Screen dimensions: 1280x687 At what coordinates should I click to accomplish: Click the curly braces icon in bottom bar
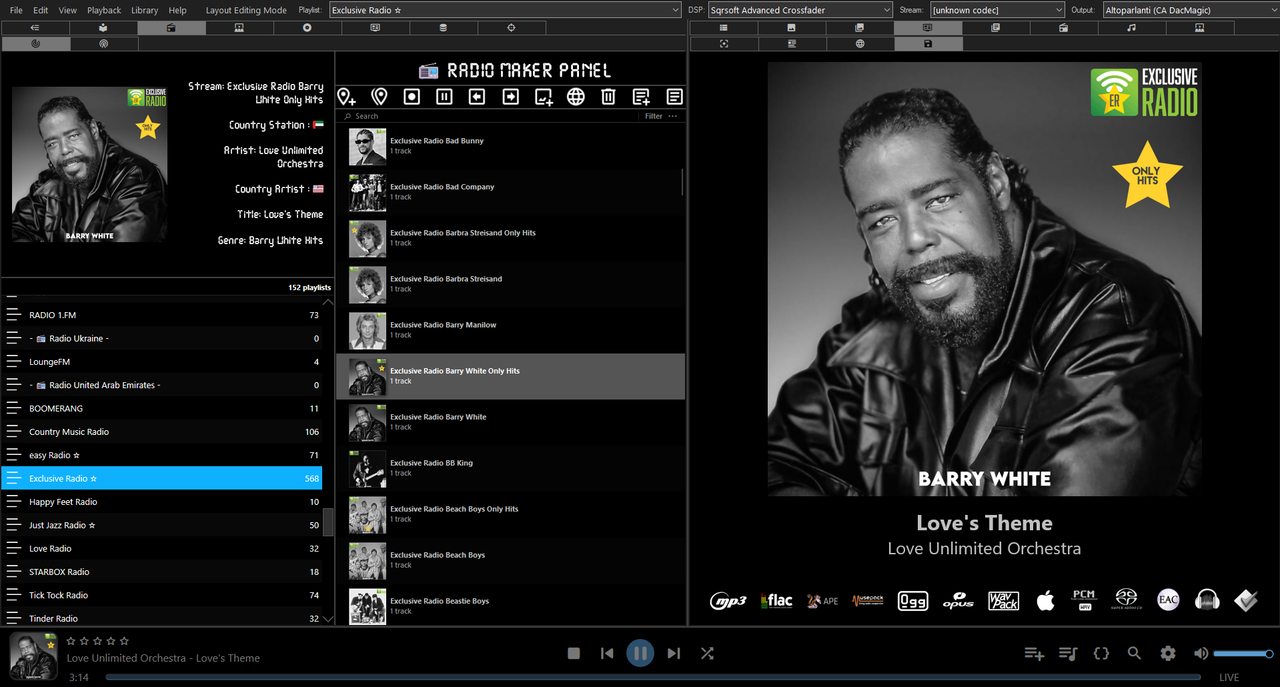point(1101,653)
